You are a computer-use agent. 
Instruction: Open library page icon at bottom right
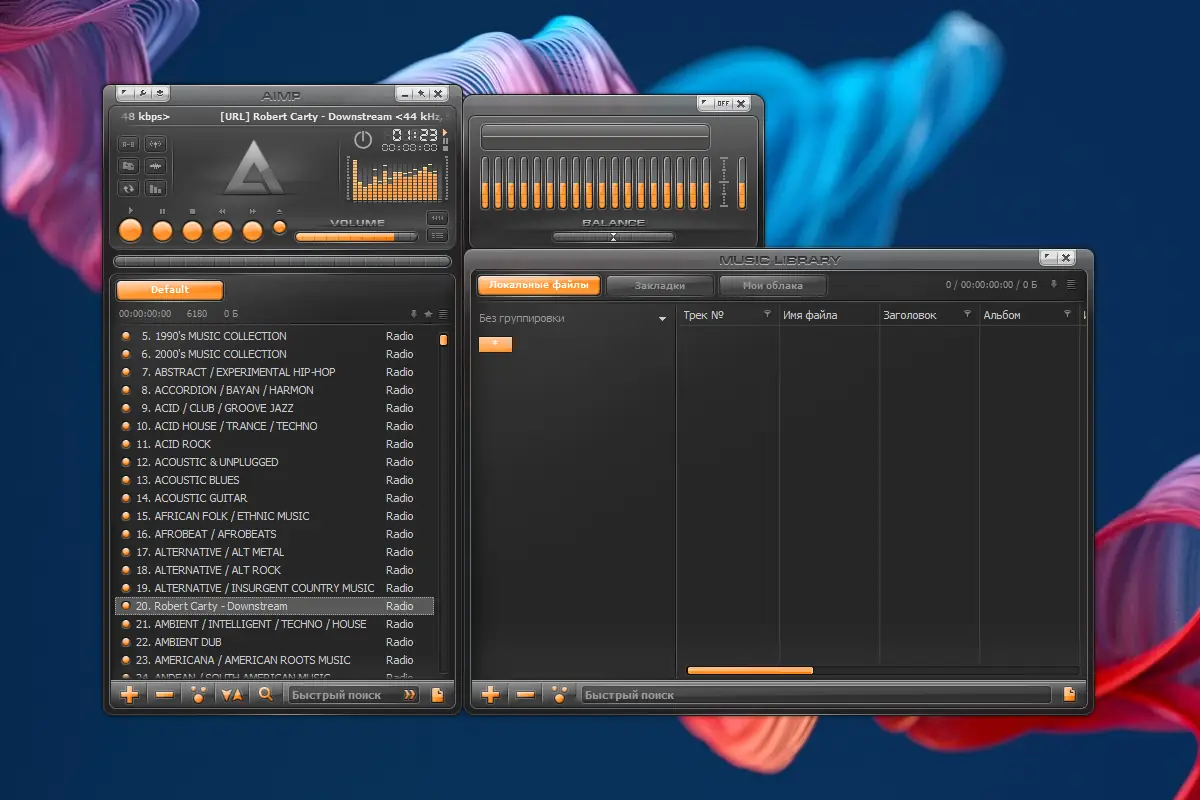pyautogui.click(x=1069, y=695)
